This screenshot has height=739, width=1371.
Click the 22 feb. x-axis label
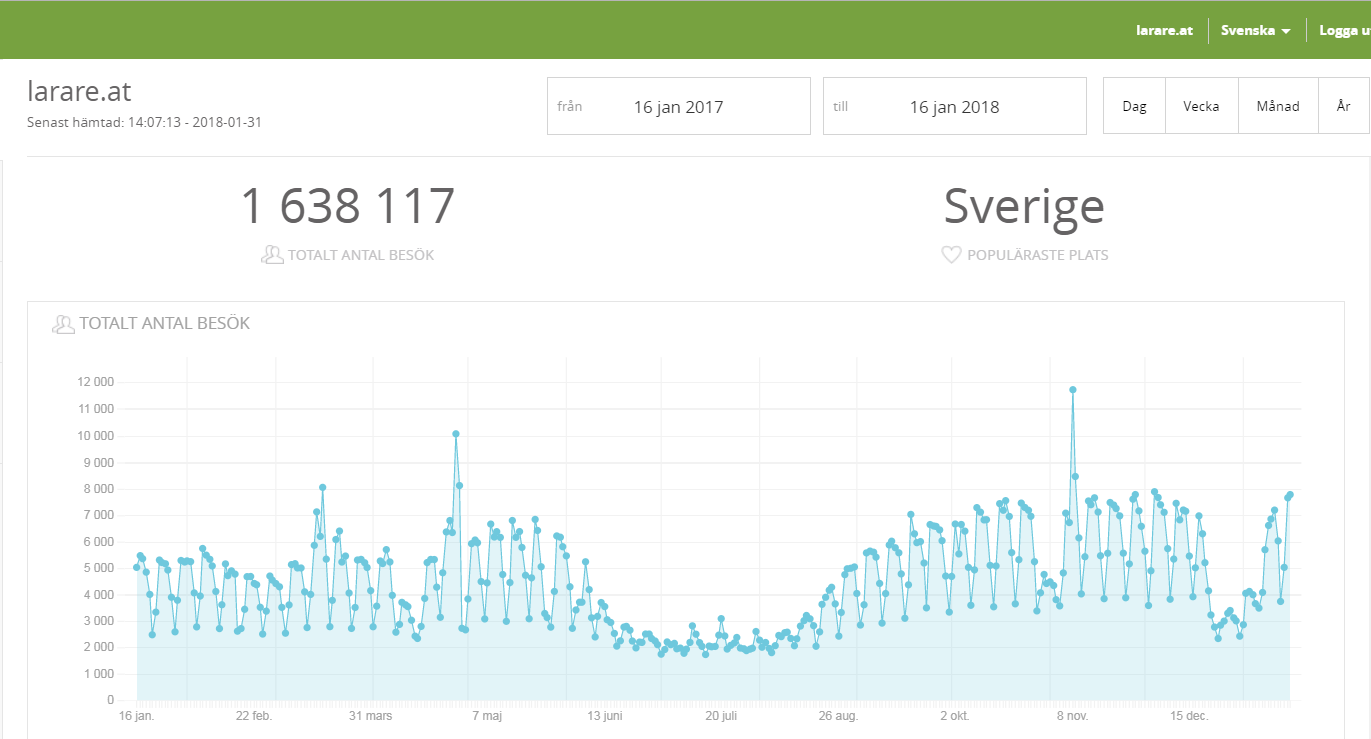tap(254, 716)
